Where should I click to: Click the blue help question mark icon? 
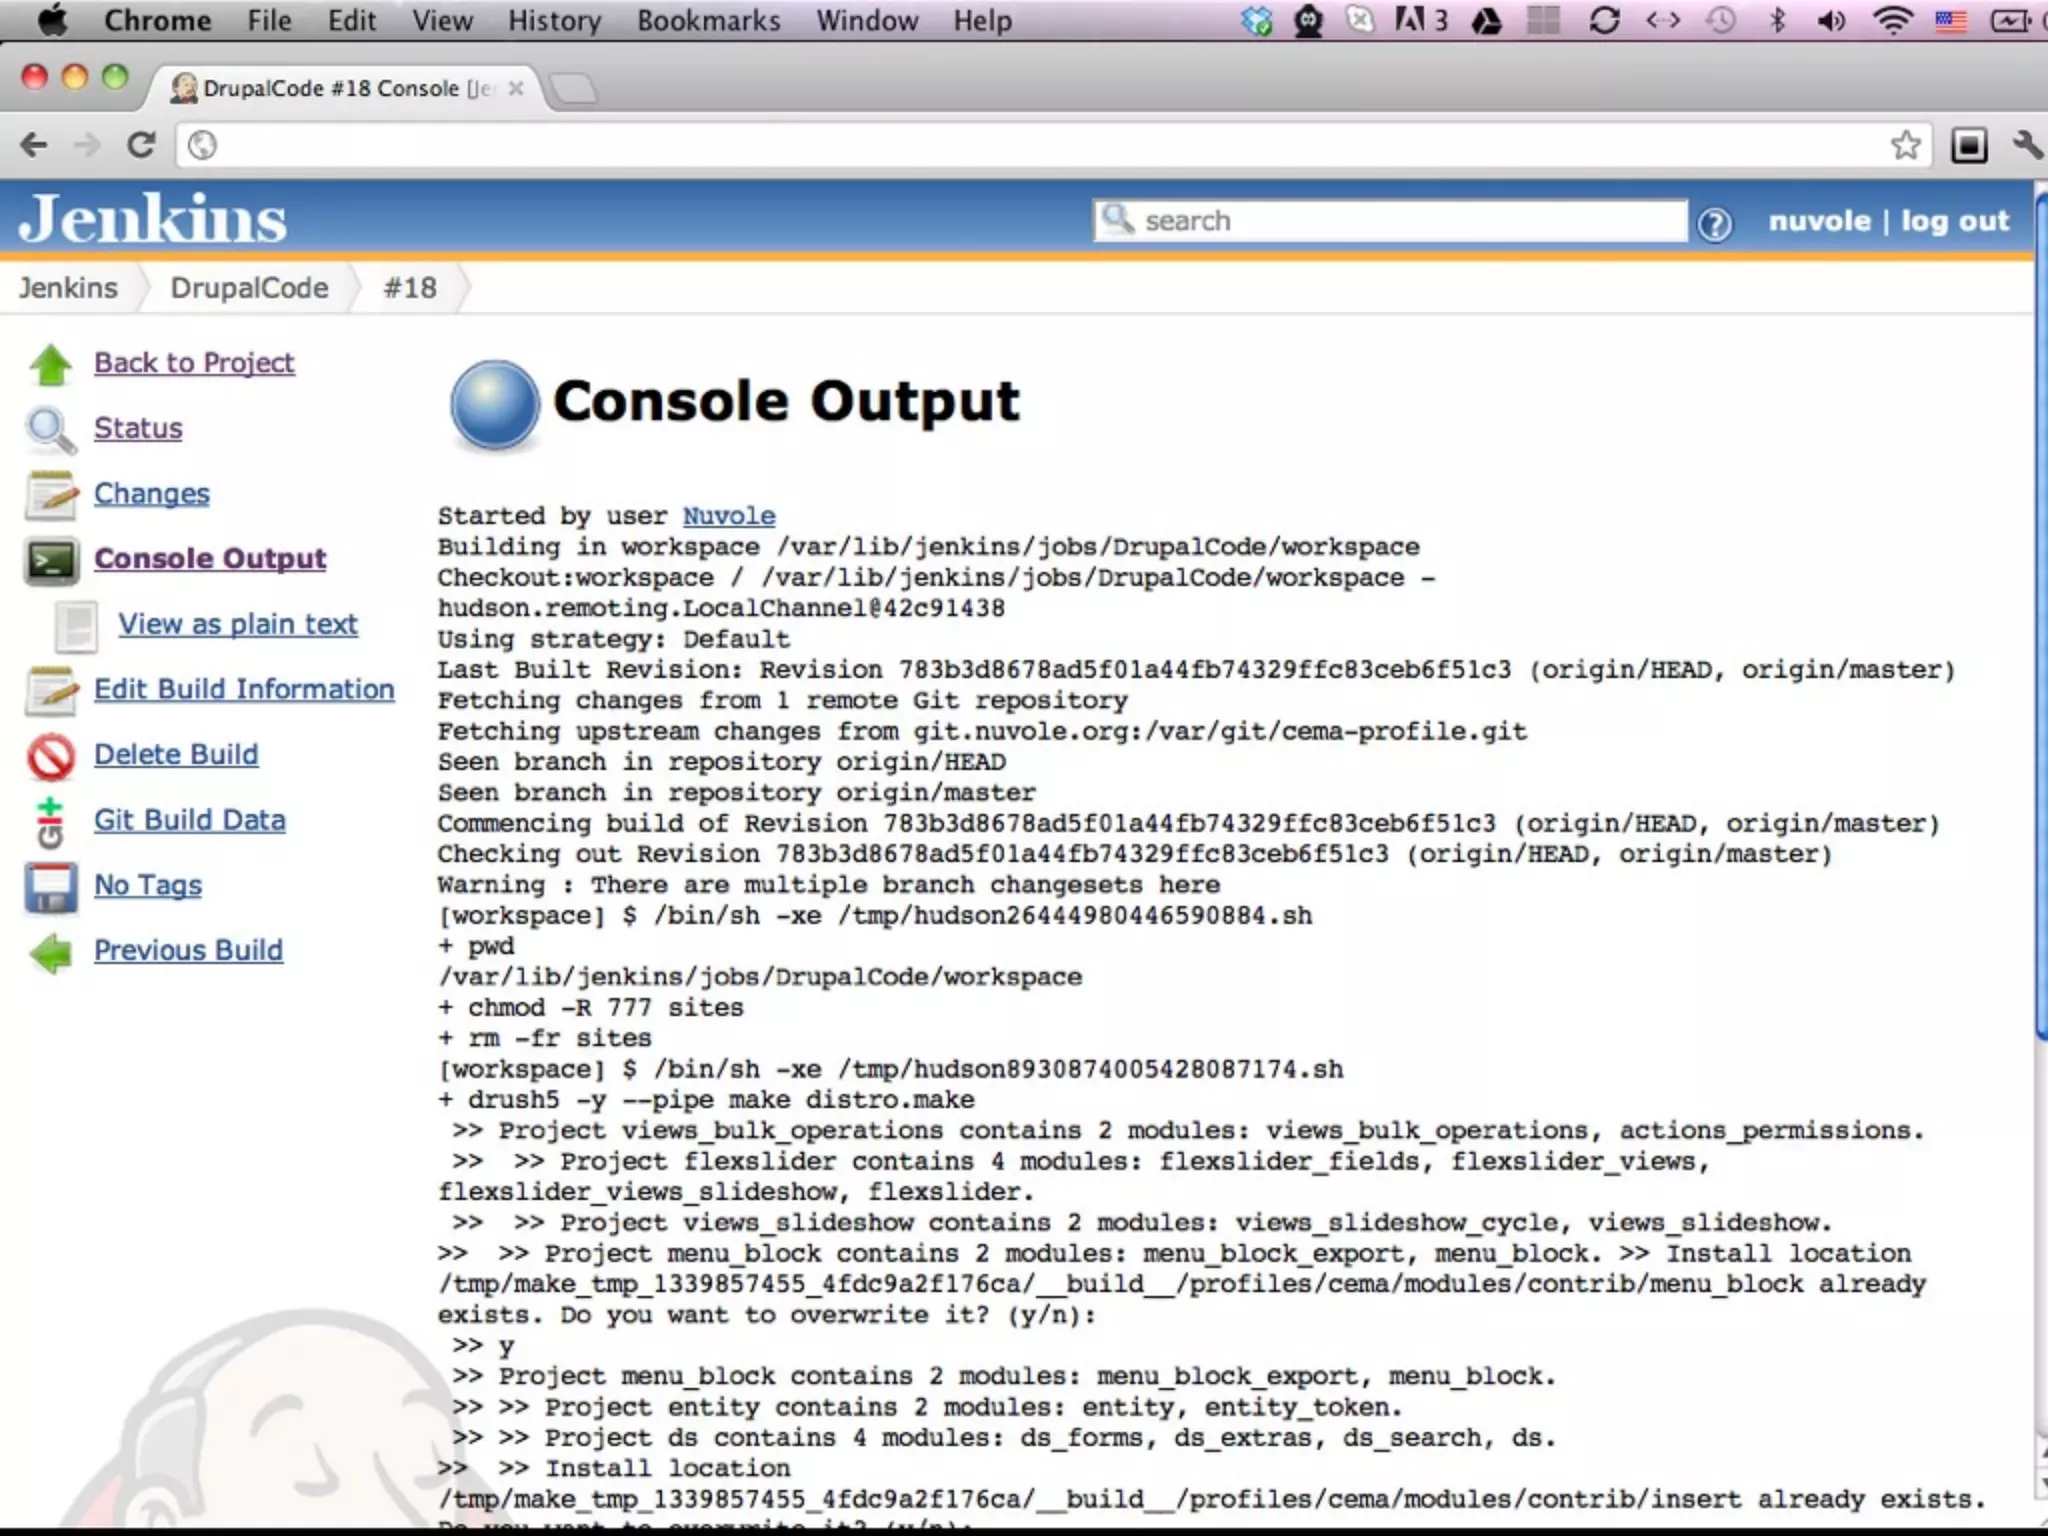tap(1715, 224)
